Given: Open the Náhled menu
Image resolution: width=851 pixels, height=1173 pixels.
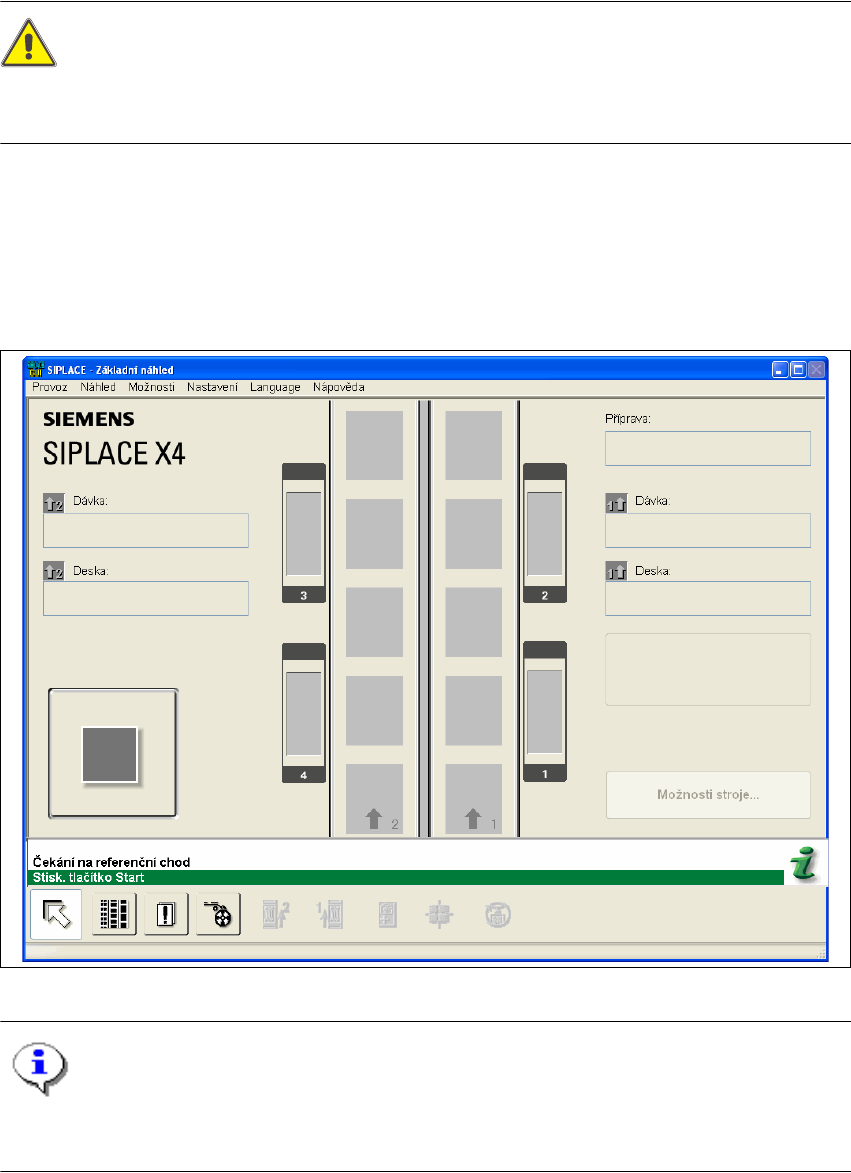Looking at the screenshot, I should [98, 387].
